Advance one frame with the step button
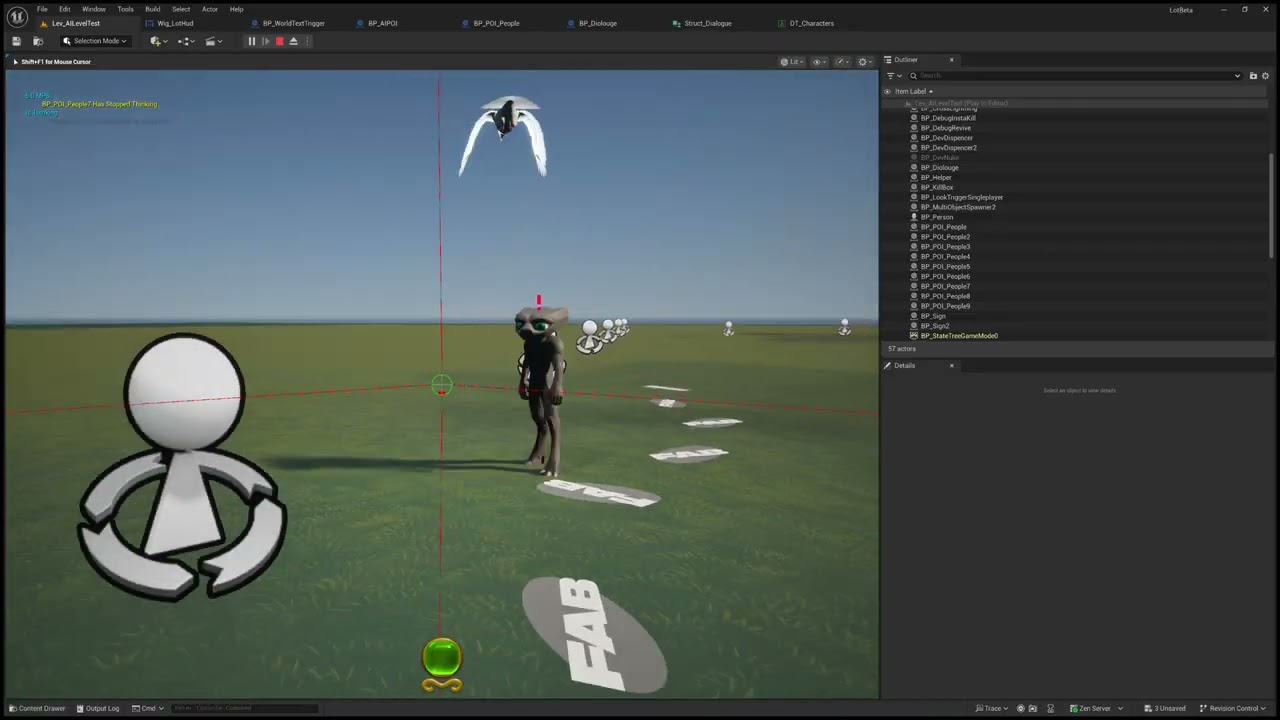Image resolution: width=1280 pixels, height=720 pixels. (x=266, y=41)
